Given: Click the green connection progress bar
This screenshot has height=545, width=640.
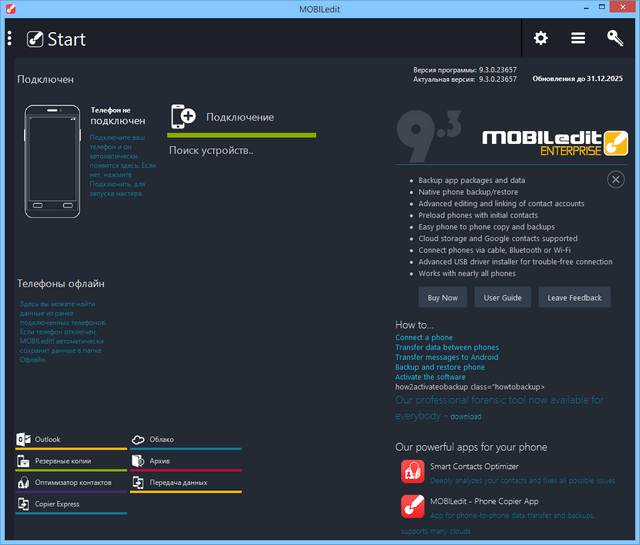Looking at the screenshot, I should pos(242,135).
